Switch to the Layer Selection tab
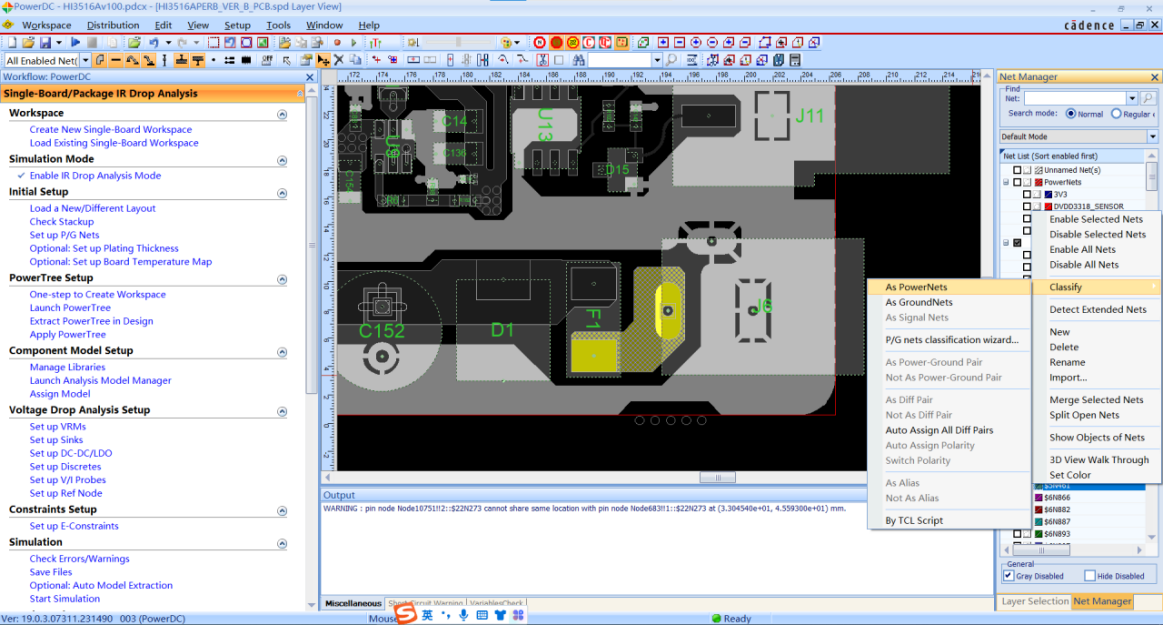Viewport: 1164px width, 625px height. [x=1035, y=601]
